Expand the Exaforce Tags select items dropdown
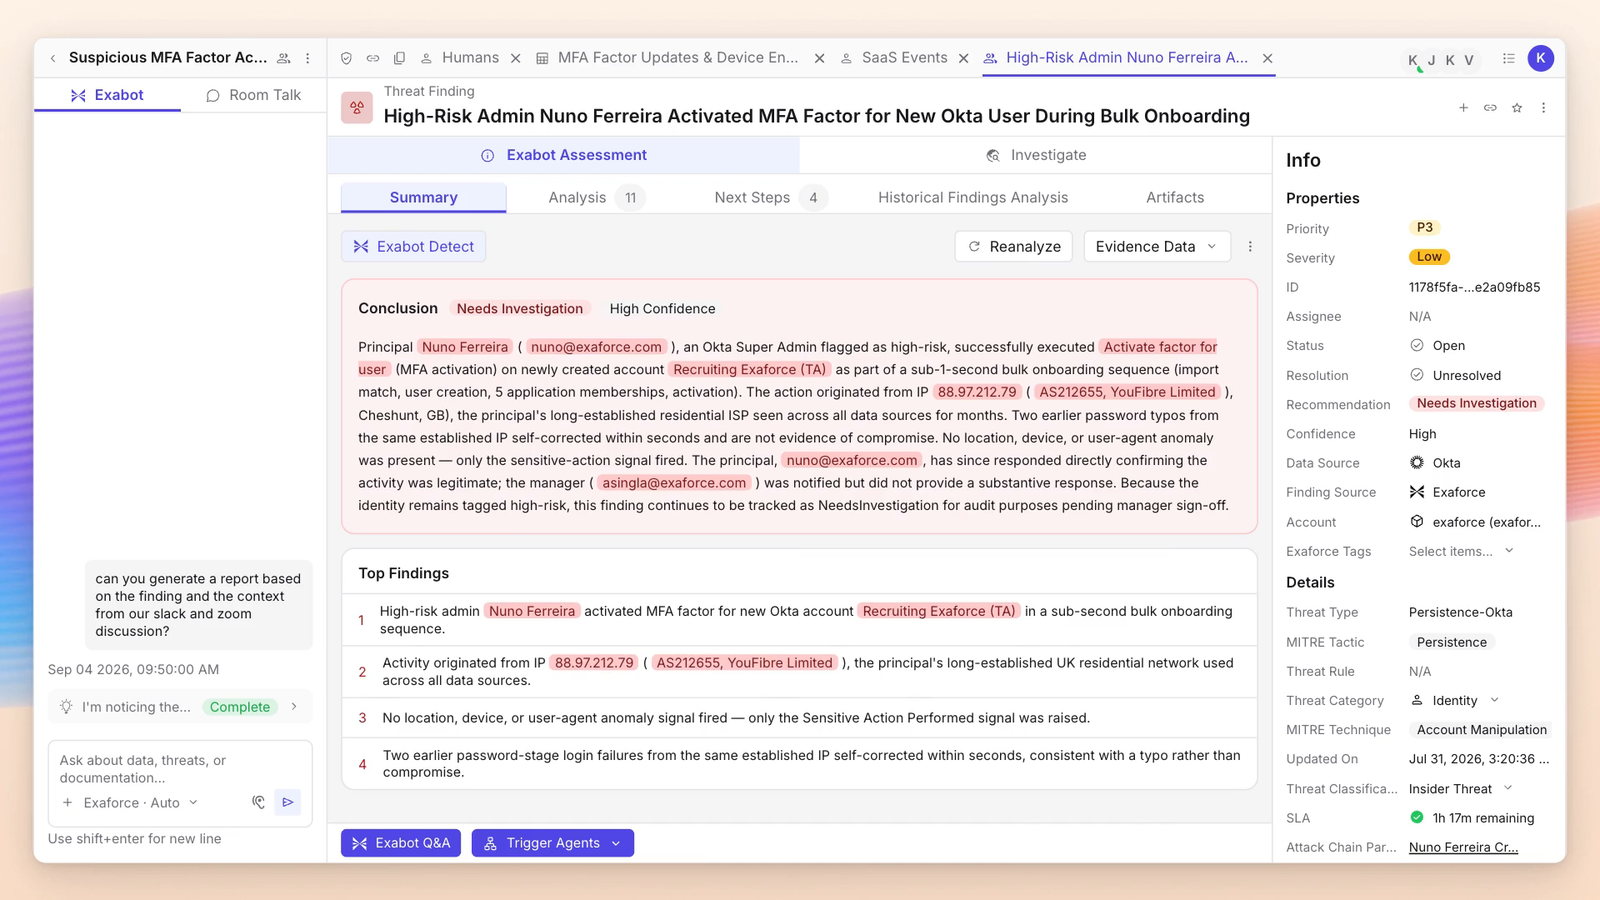1600x900 pixels. [x=1461, y=551]
